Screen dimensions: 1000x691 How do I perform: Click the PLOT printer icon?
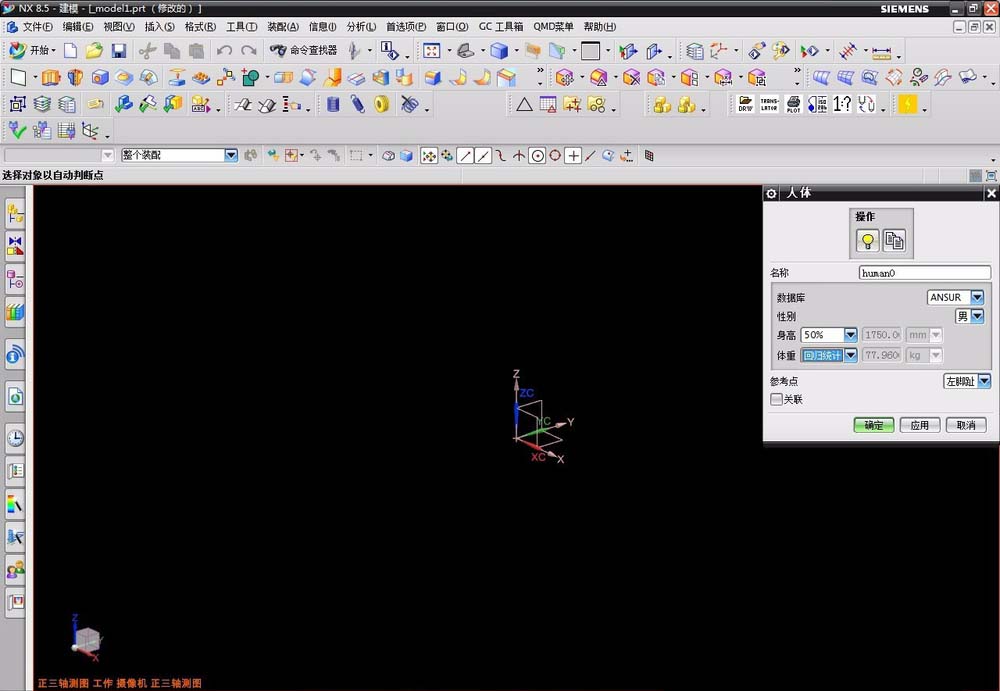tap(793, 104)
